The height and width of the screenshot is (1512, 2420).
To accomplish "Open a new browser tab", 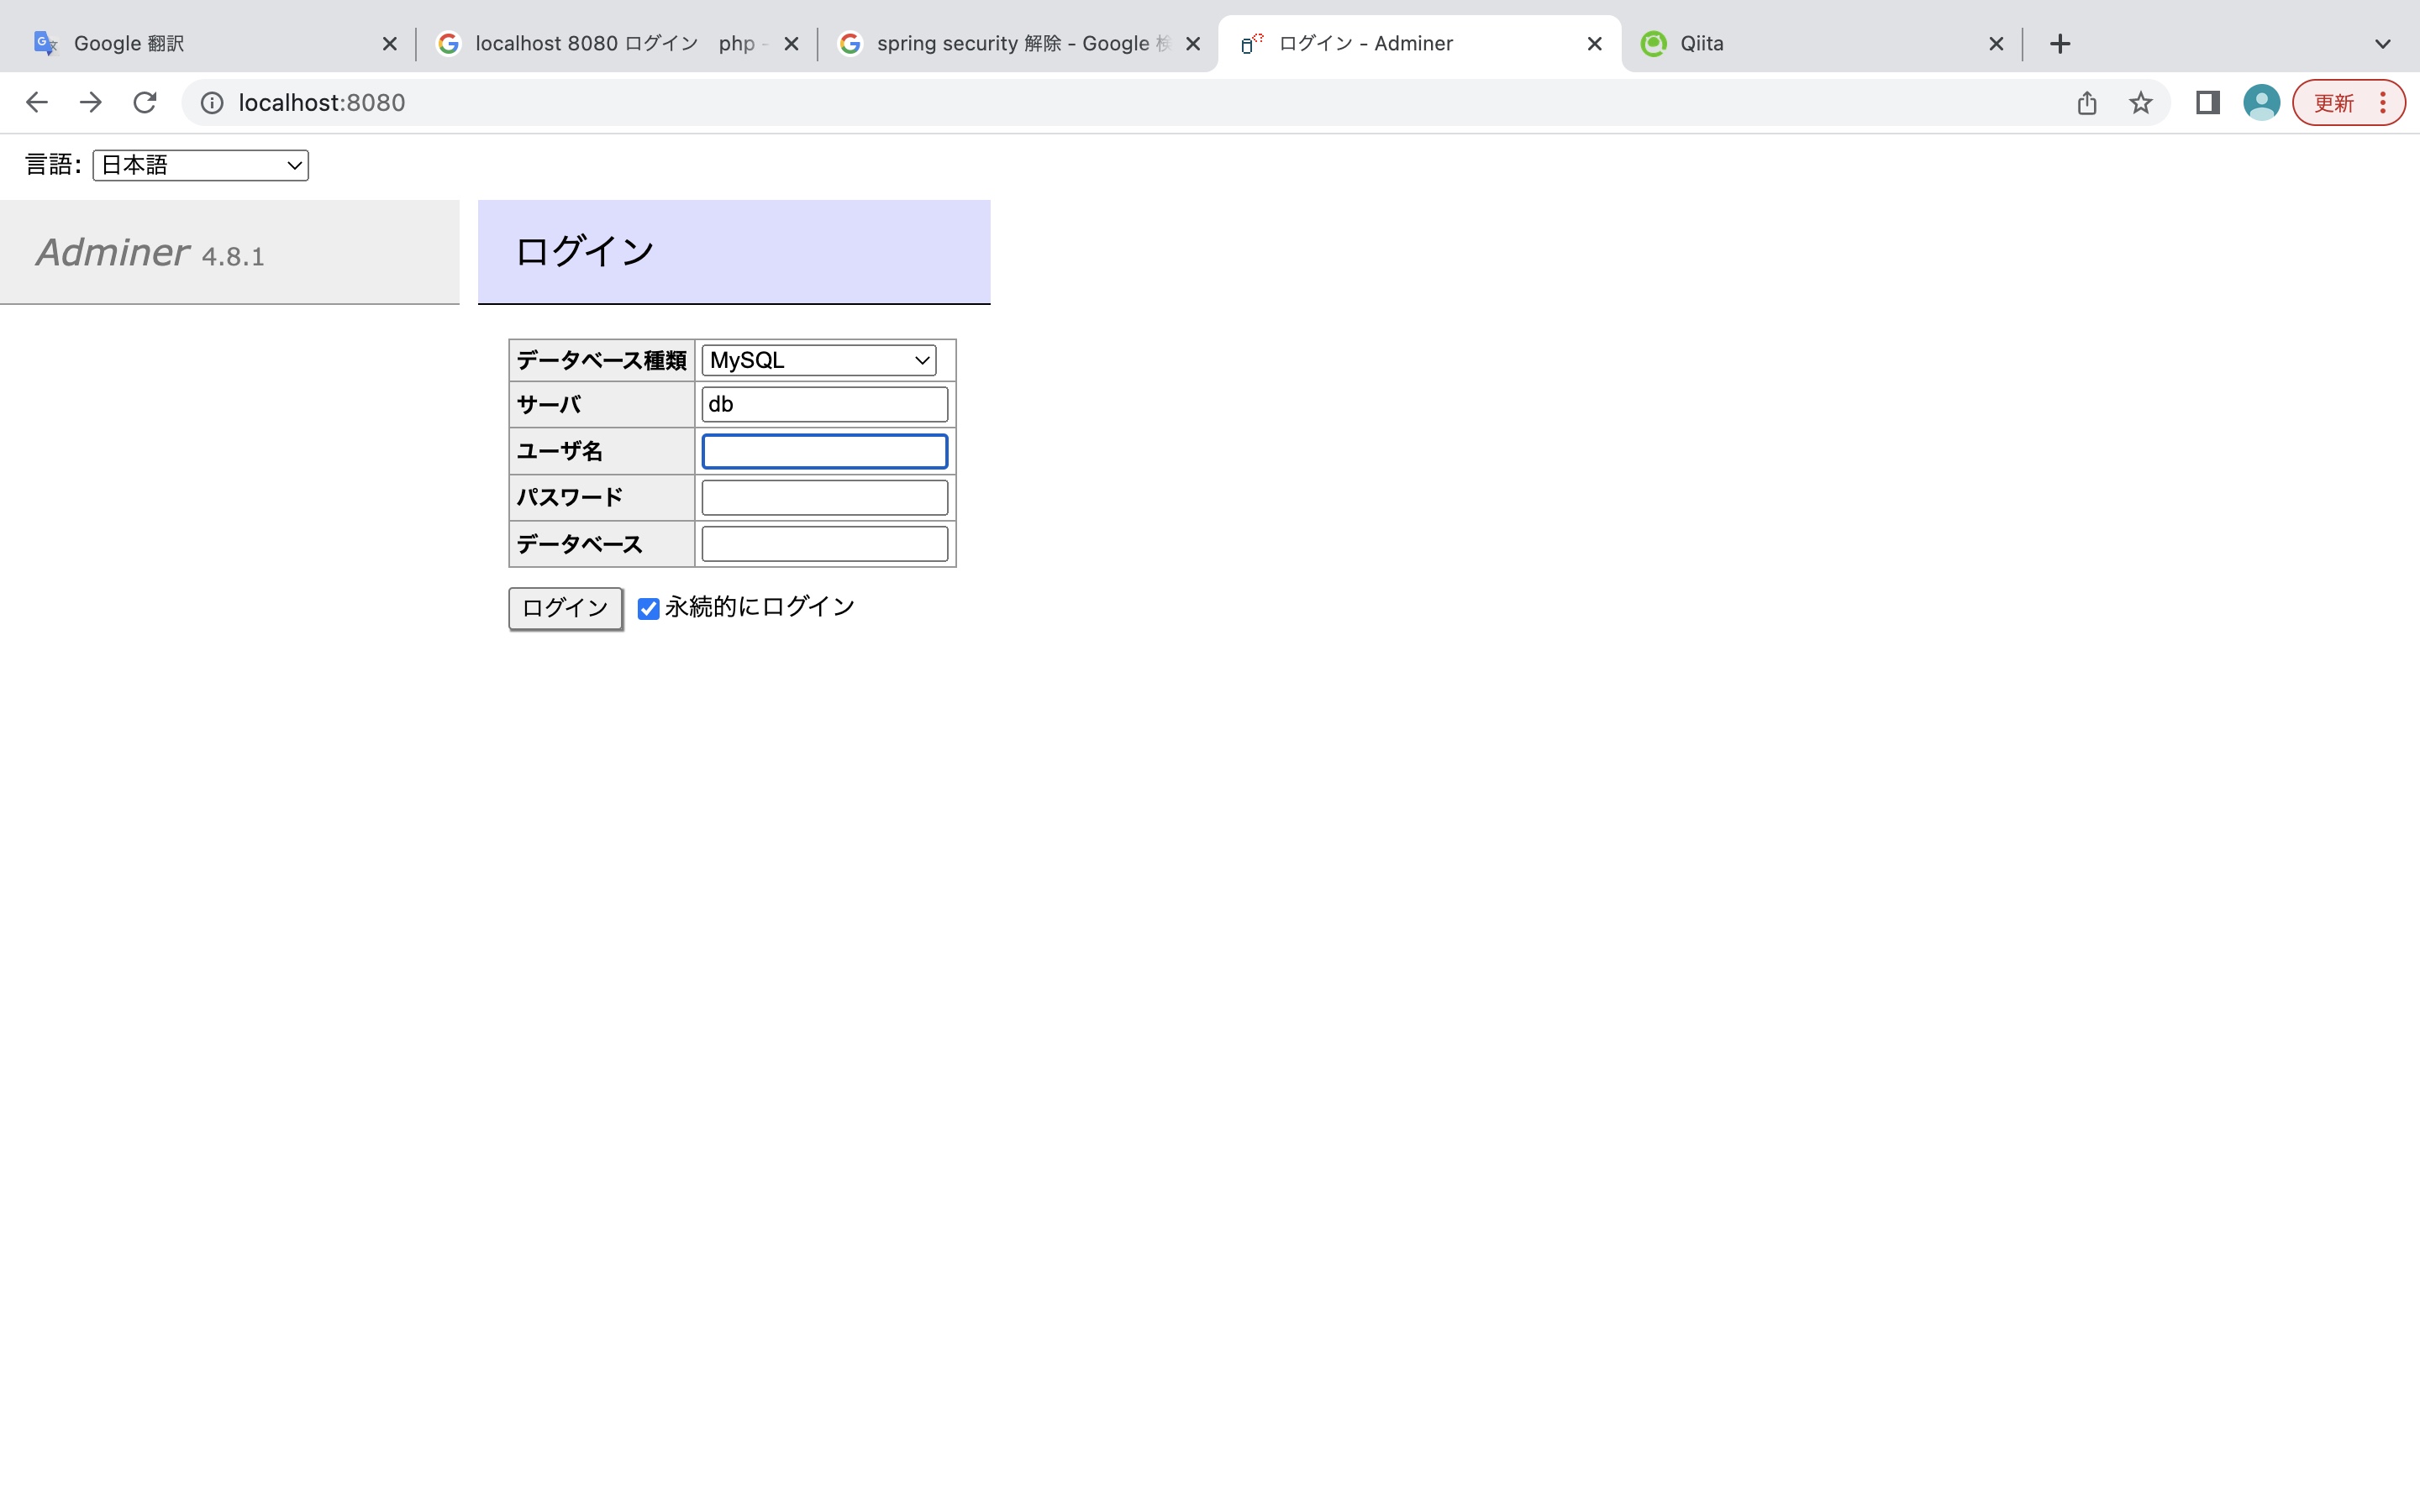I will pos(2059,44).
